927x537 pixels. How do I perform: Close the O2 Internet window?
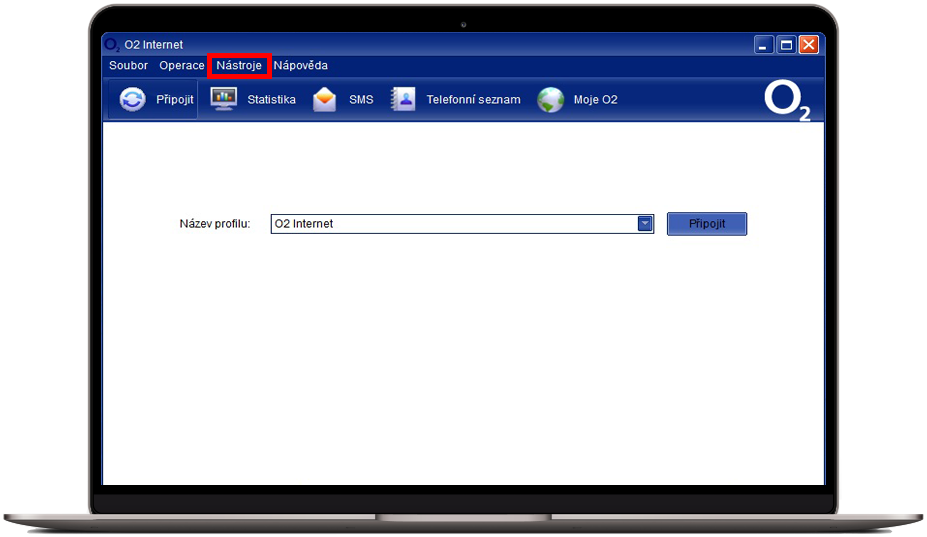pos(809,45)
